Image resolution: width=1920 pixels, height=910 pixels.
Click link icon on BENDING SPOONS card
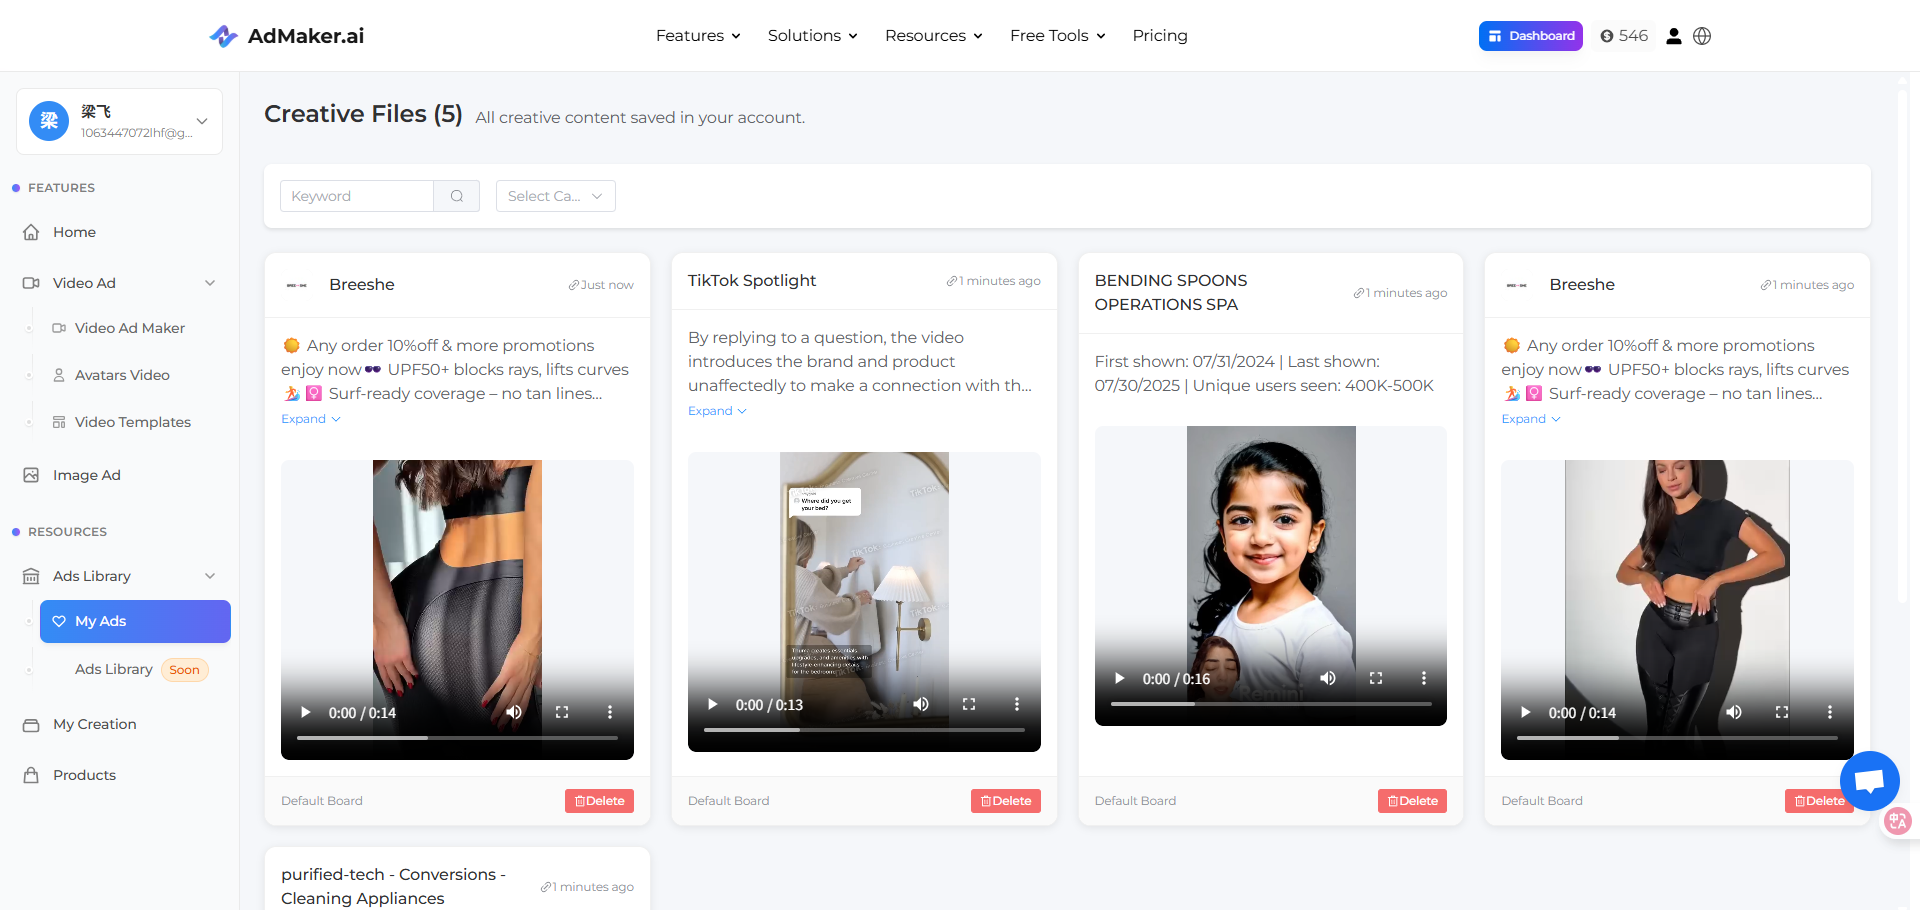click(x=1359, y=293)
